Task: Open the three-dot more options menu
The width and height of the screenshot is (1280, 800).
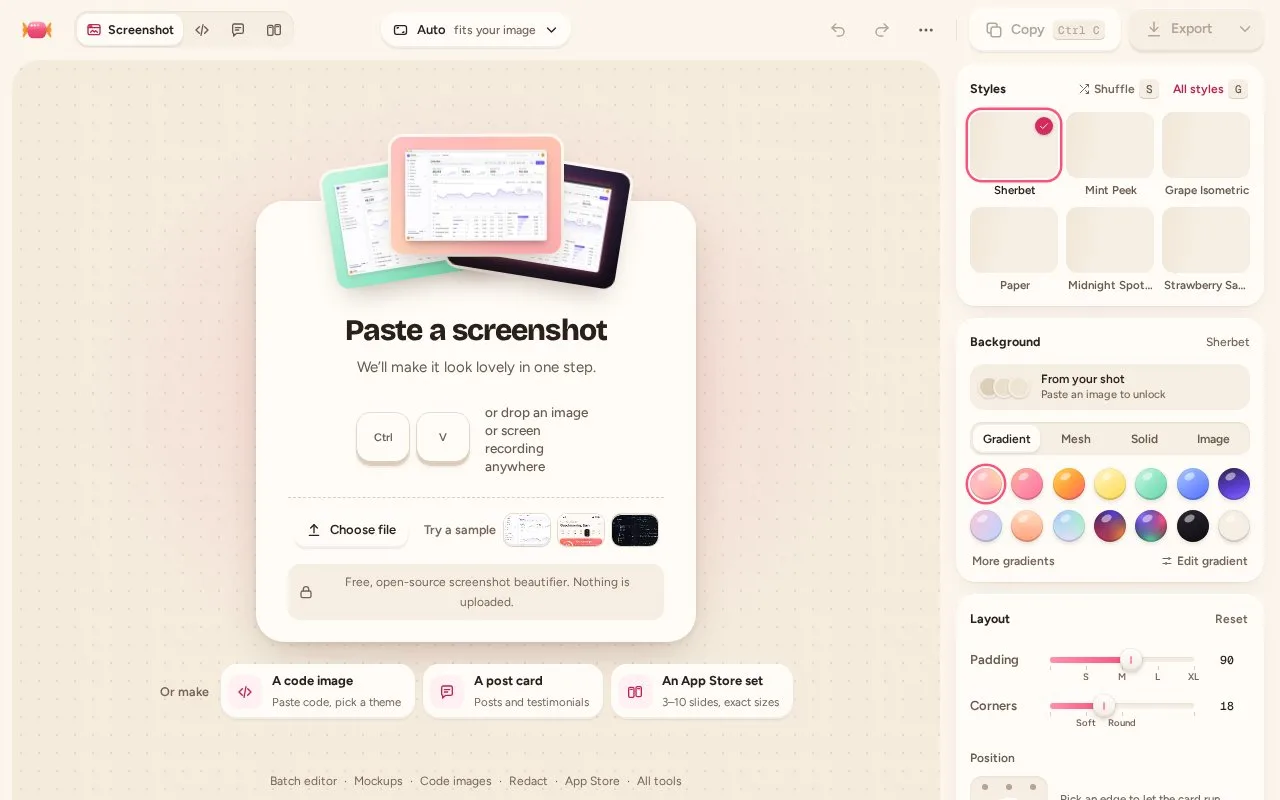Action: coord(926,30)
